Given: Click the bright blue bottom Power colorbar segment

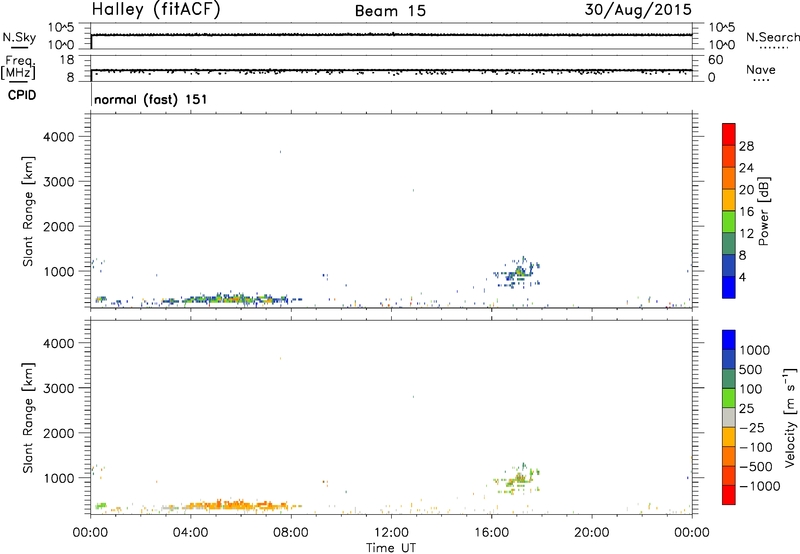Looking at the screenshot, I should coord(729,287).
